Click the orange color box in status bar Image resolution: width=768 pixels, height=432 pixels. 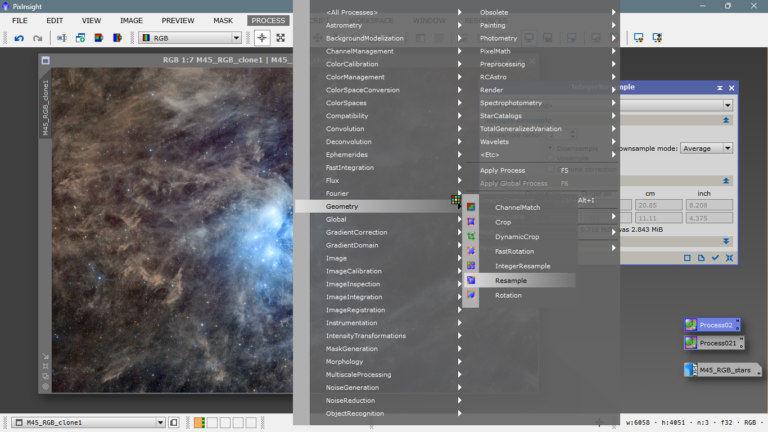tap(199, 423)
